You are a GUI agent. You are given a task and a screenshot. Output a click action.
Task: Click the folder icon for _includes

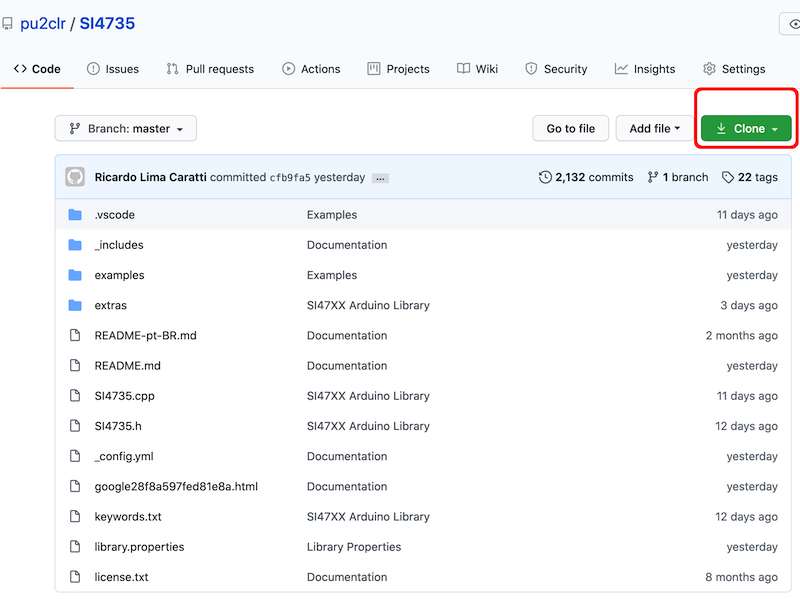[x=75, y=245]
